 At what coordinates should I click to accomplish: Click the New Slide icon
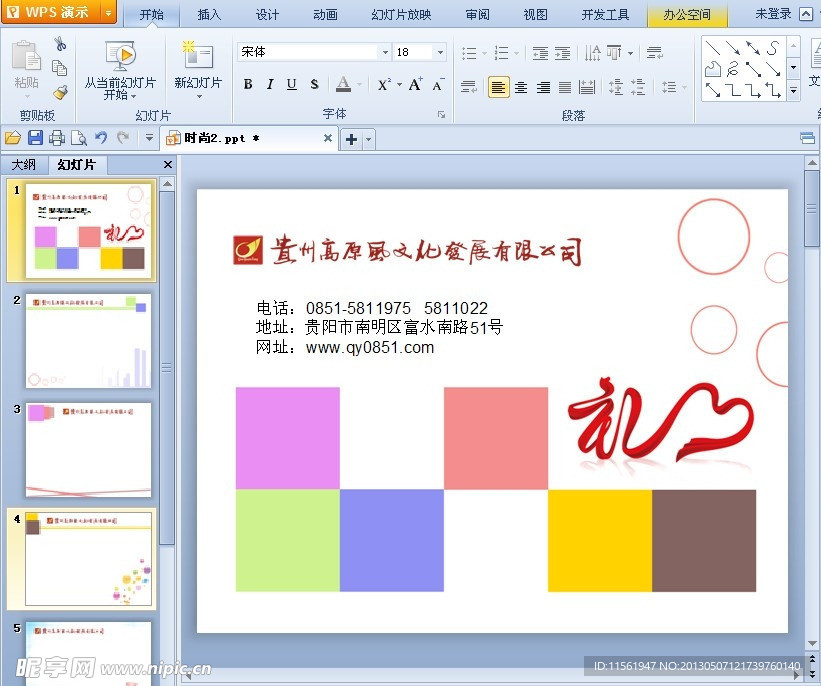coord(197,54)
